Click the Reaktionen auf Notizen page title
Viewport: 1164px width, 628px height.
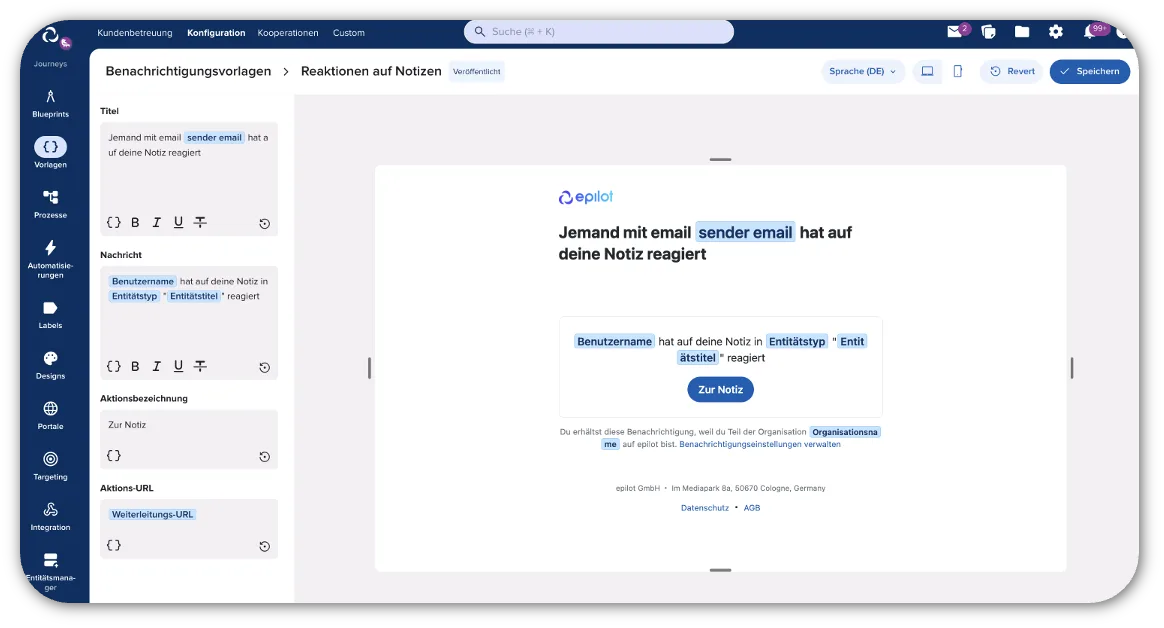pos(371,71)
